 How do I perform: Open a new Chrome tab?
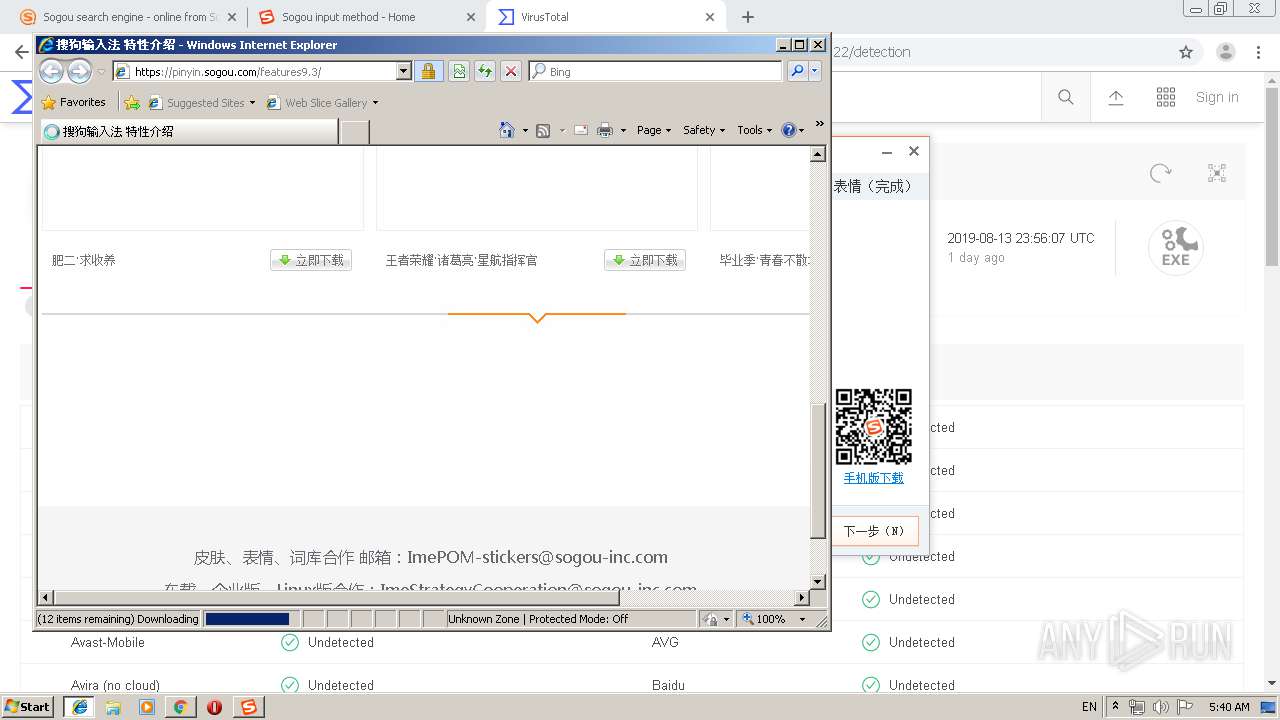click(x=748, y=17)
